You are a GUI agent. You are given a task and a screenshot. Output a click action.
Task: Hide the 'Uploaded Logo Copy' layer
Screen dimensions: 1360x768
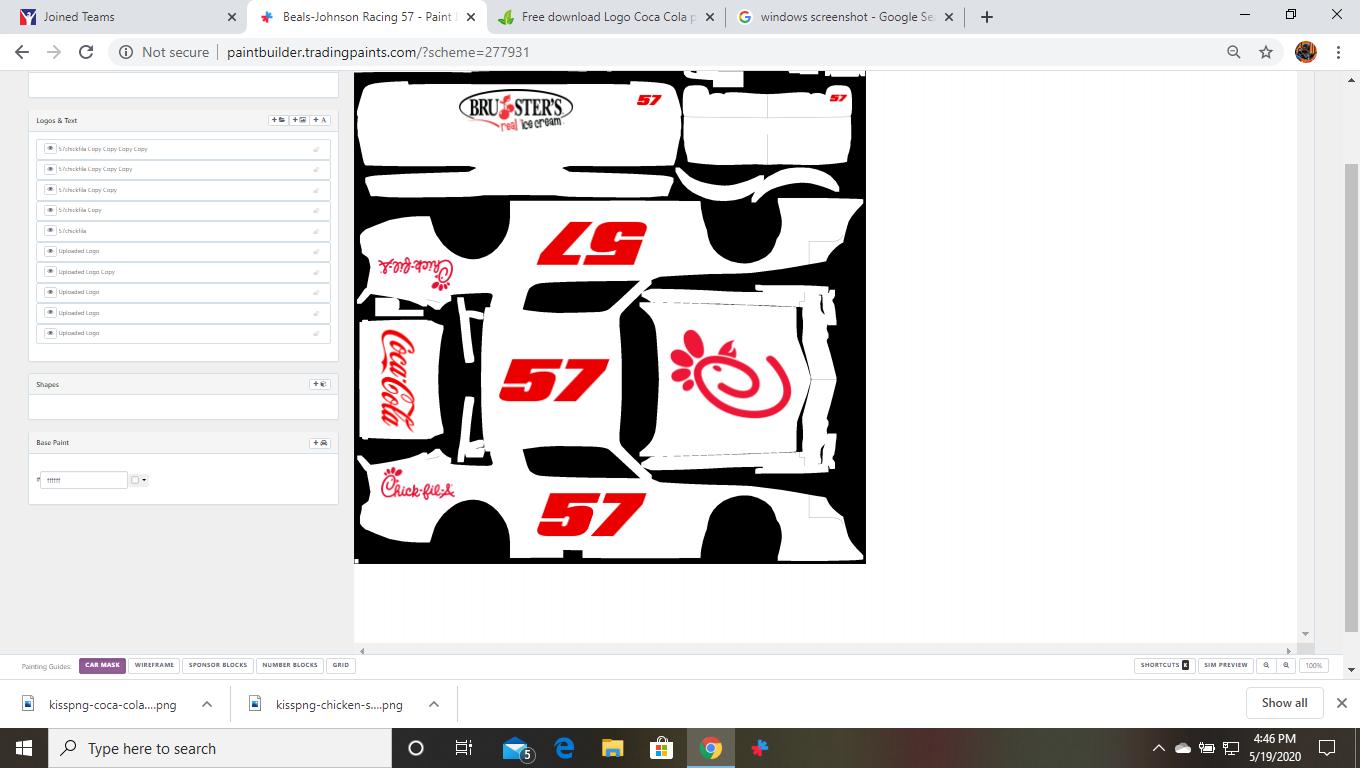point(50,272)
